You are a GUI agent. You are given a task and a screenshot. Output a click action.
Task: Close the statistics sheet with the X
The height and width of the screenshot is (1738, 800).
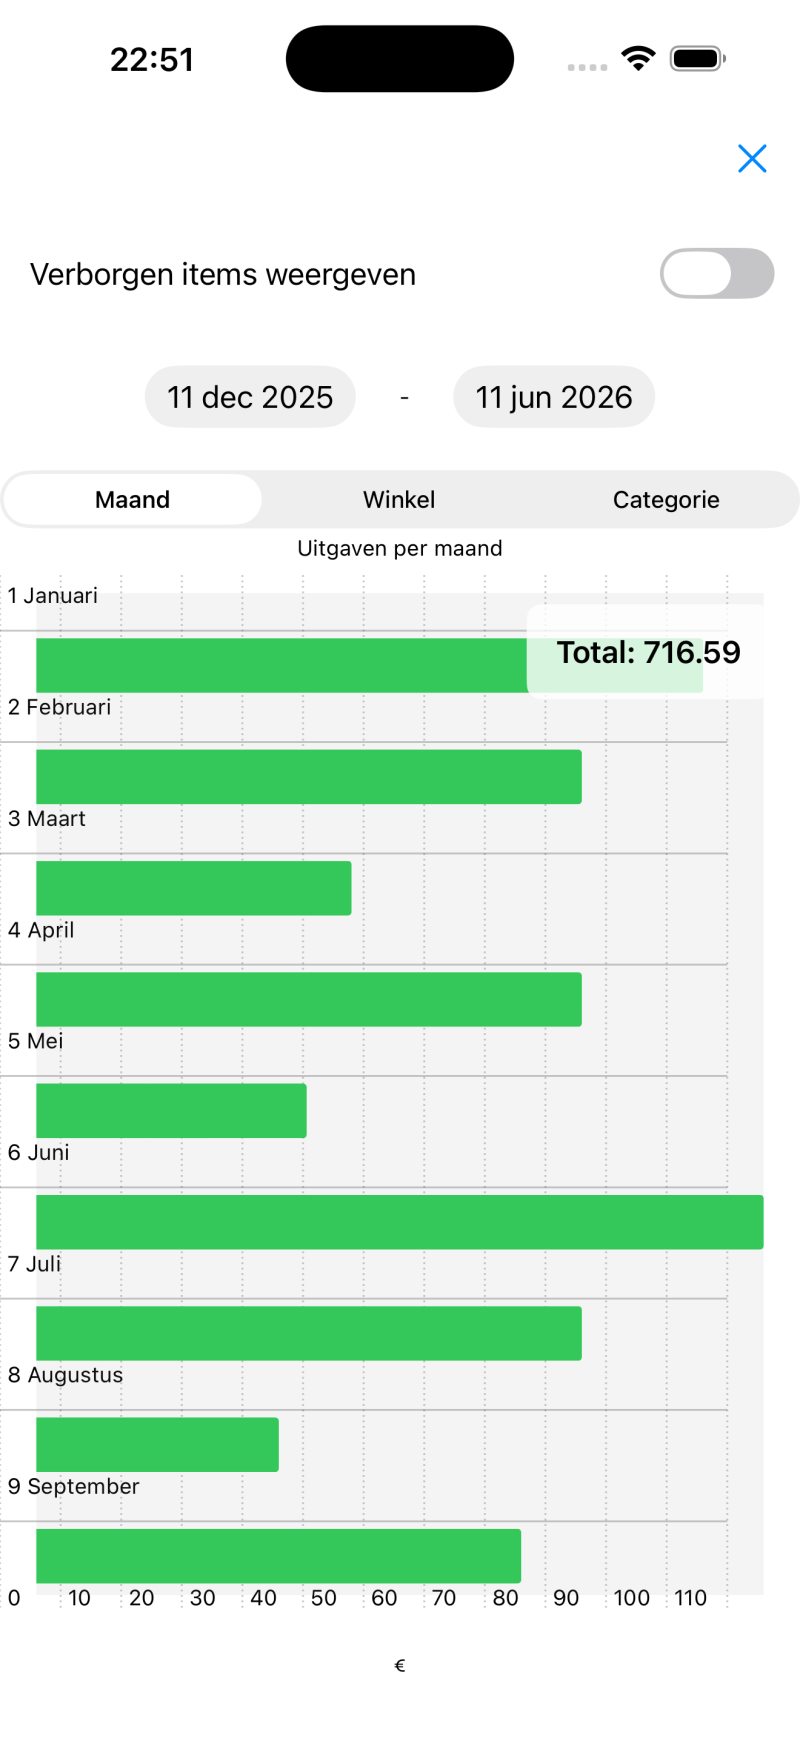click(x=752, y=158)
